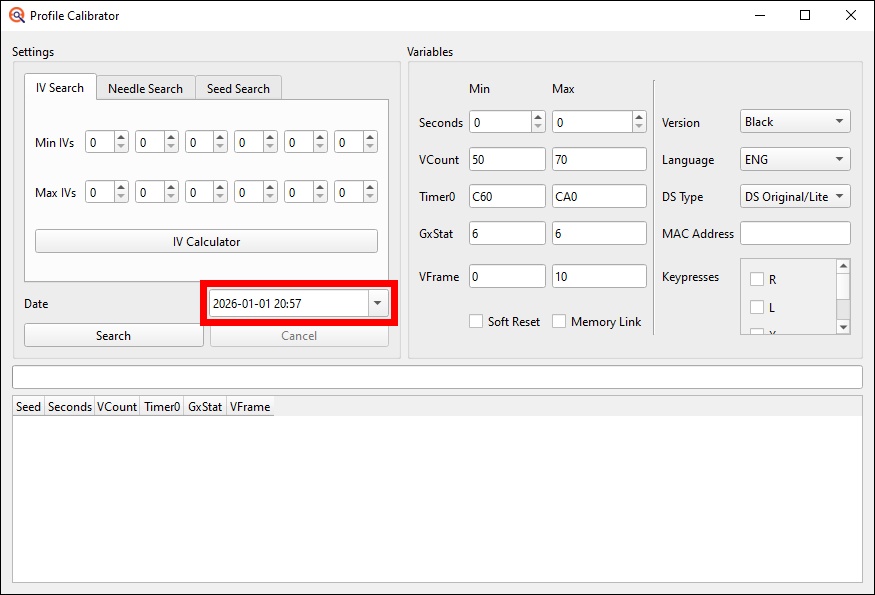Image resolution: width=875 pixels, height=595 pixels.
Task: Click the MAC Address input field
Action: (794, 233)
